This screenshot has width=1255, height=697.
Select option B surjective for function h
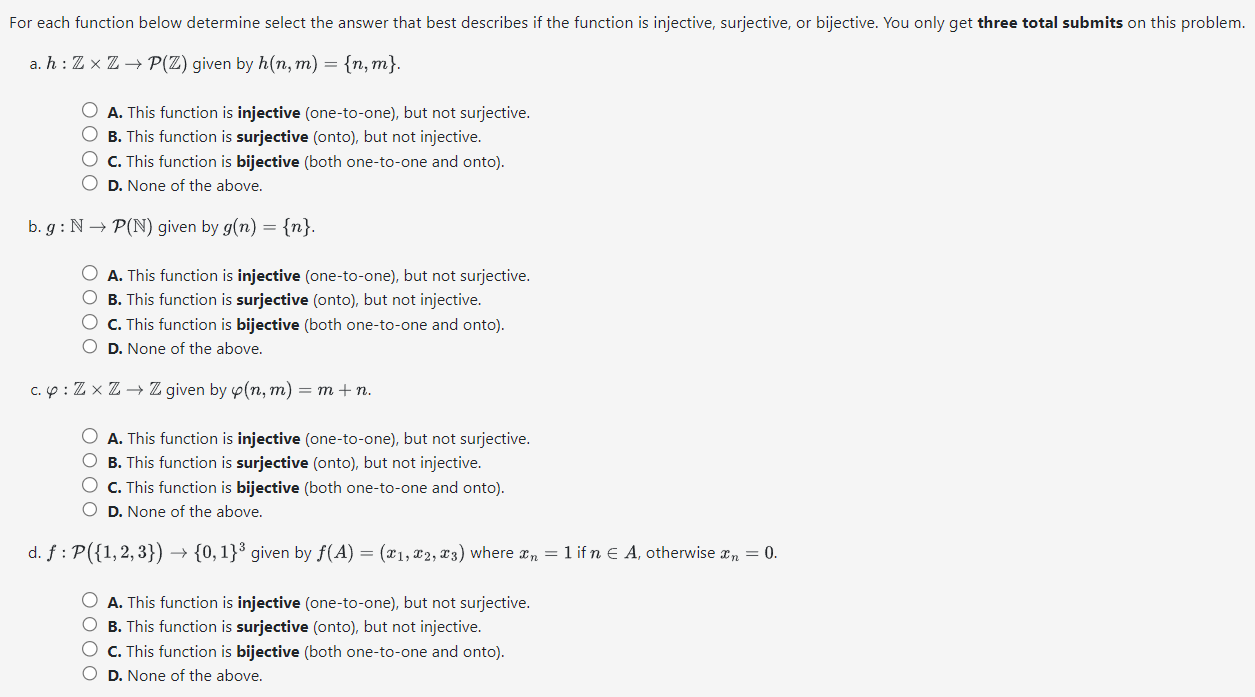tap(89, 134)
